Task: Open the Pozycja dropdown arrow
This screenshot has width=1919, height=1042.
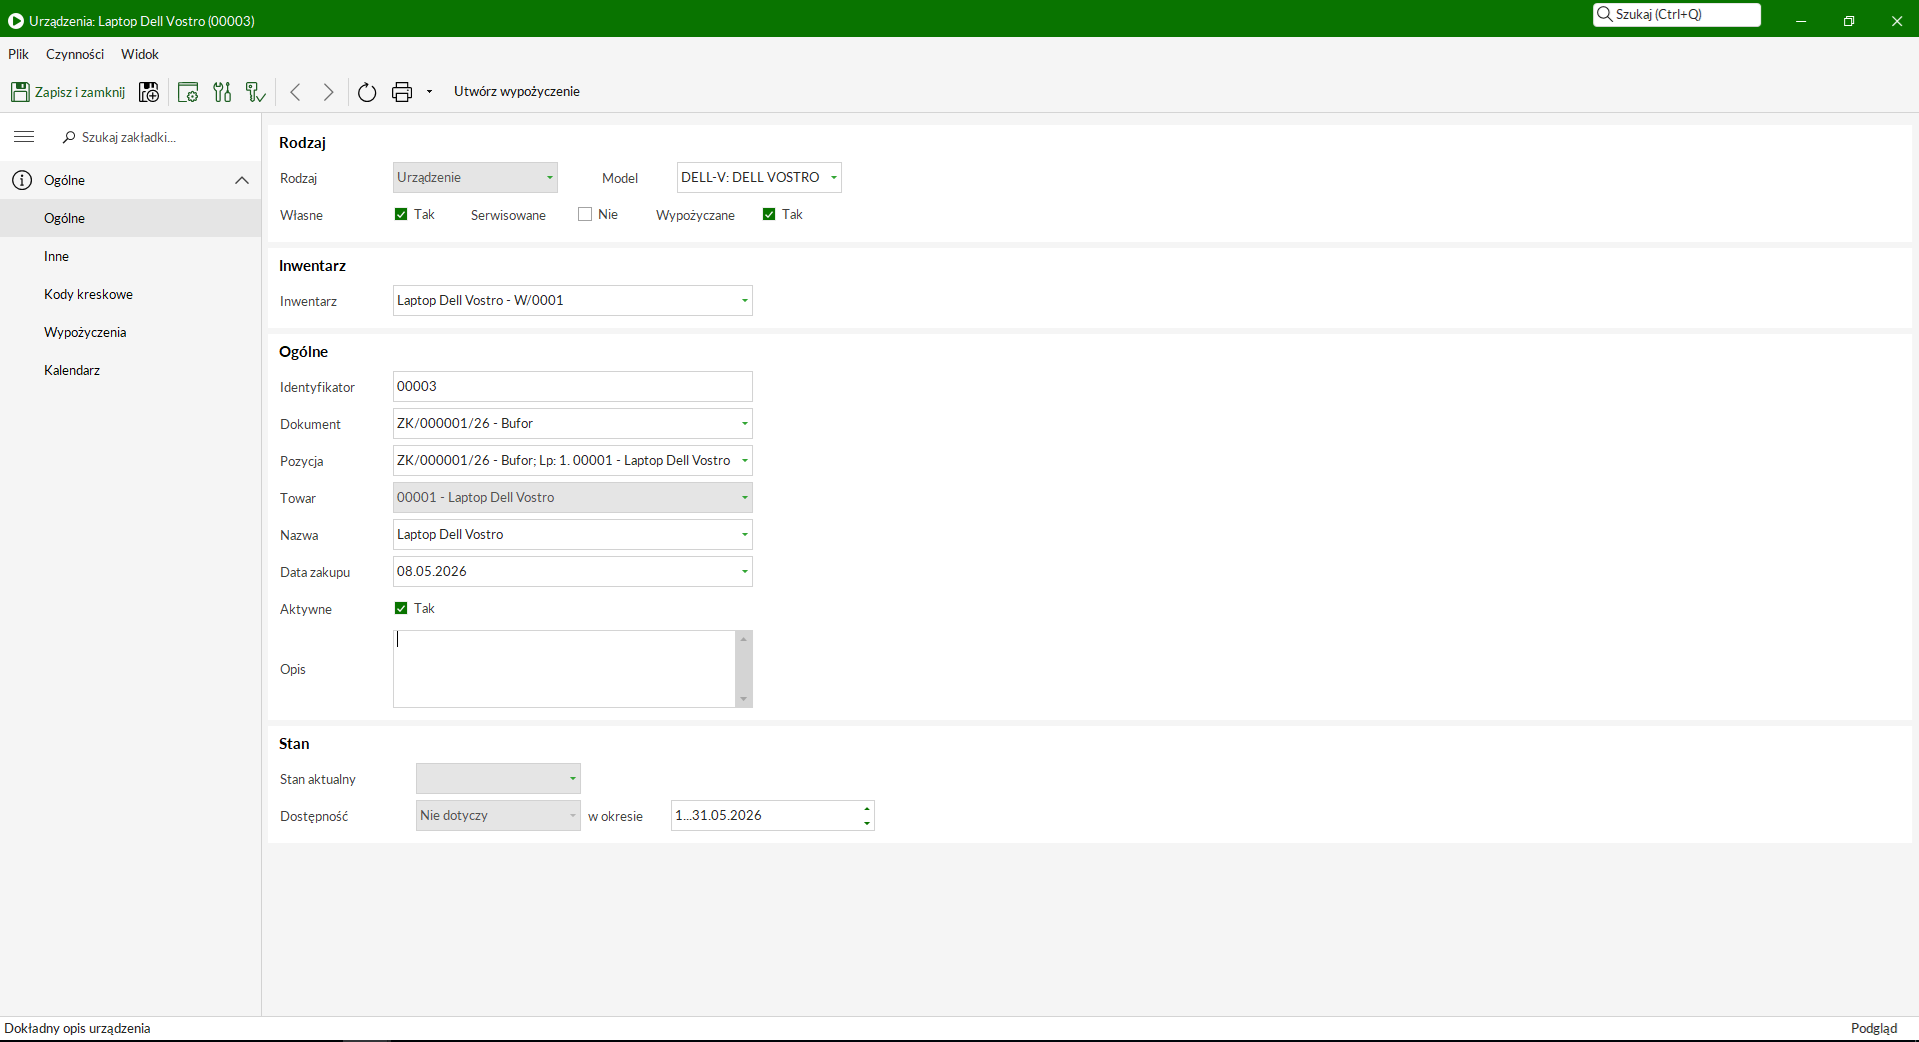Action: (744, 461)
